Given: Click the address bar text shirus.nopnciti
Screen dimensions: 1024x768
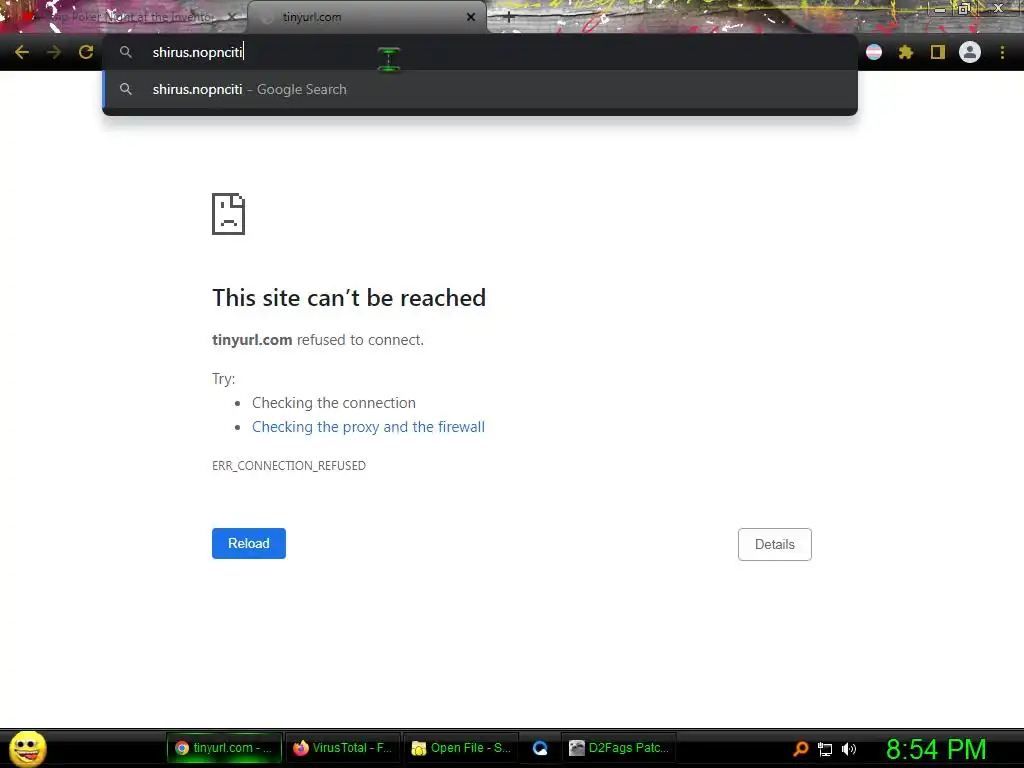Looking at the screenshot, I should 197,52.
